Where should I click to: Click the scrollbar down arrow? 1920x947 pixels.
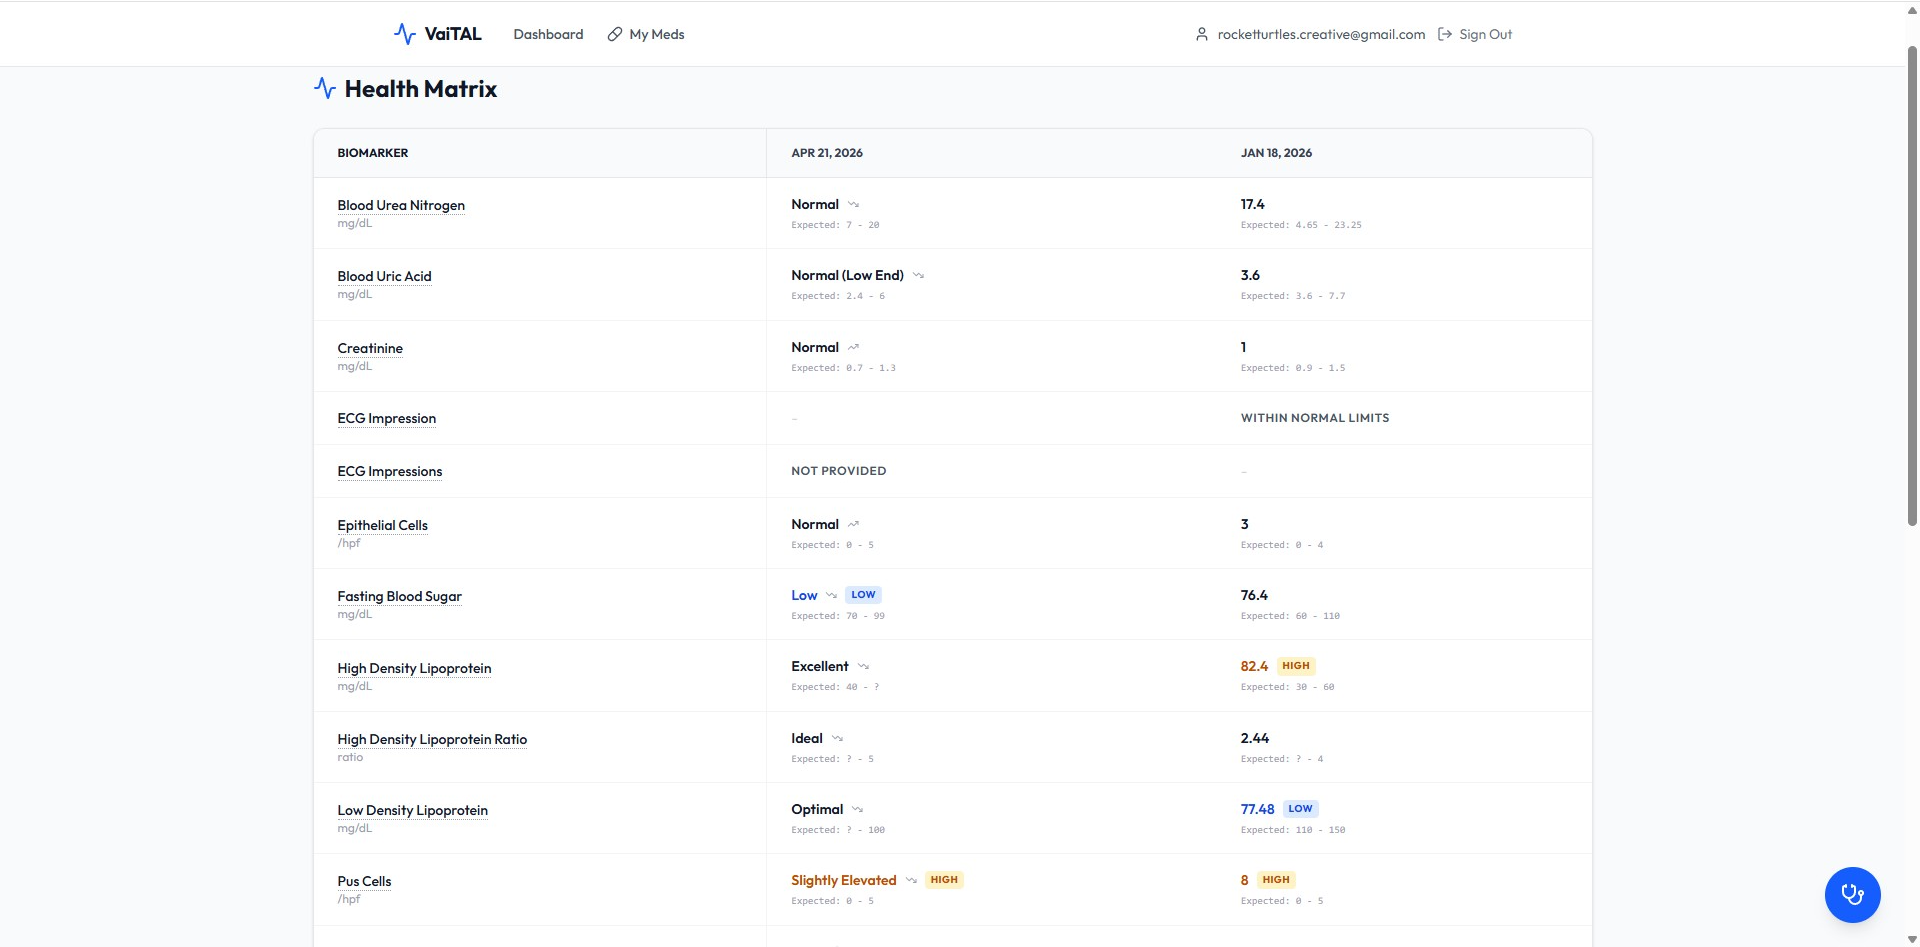coord(1912,939)
